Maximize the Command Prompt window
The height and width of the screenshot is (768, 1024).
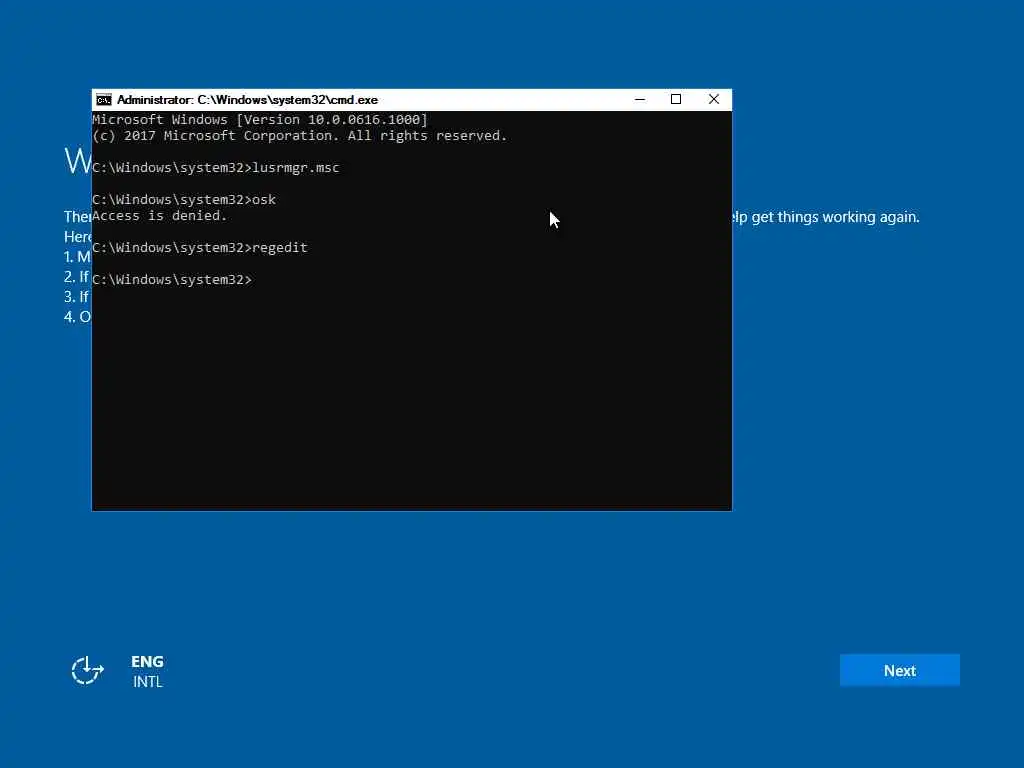click(x=676, y=100)
